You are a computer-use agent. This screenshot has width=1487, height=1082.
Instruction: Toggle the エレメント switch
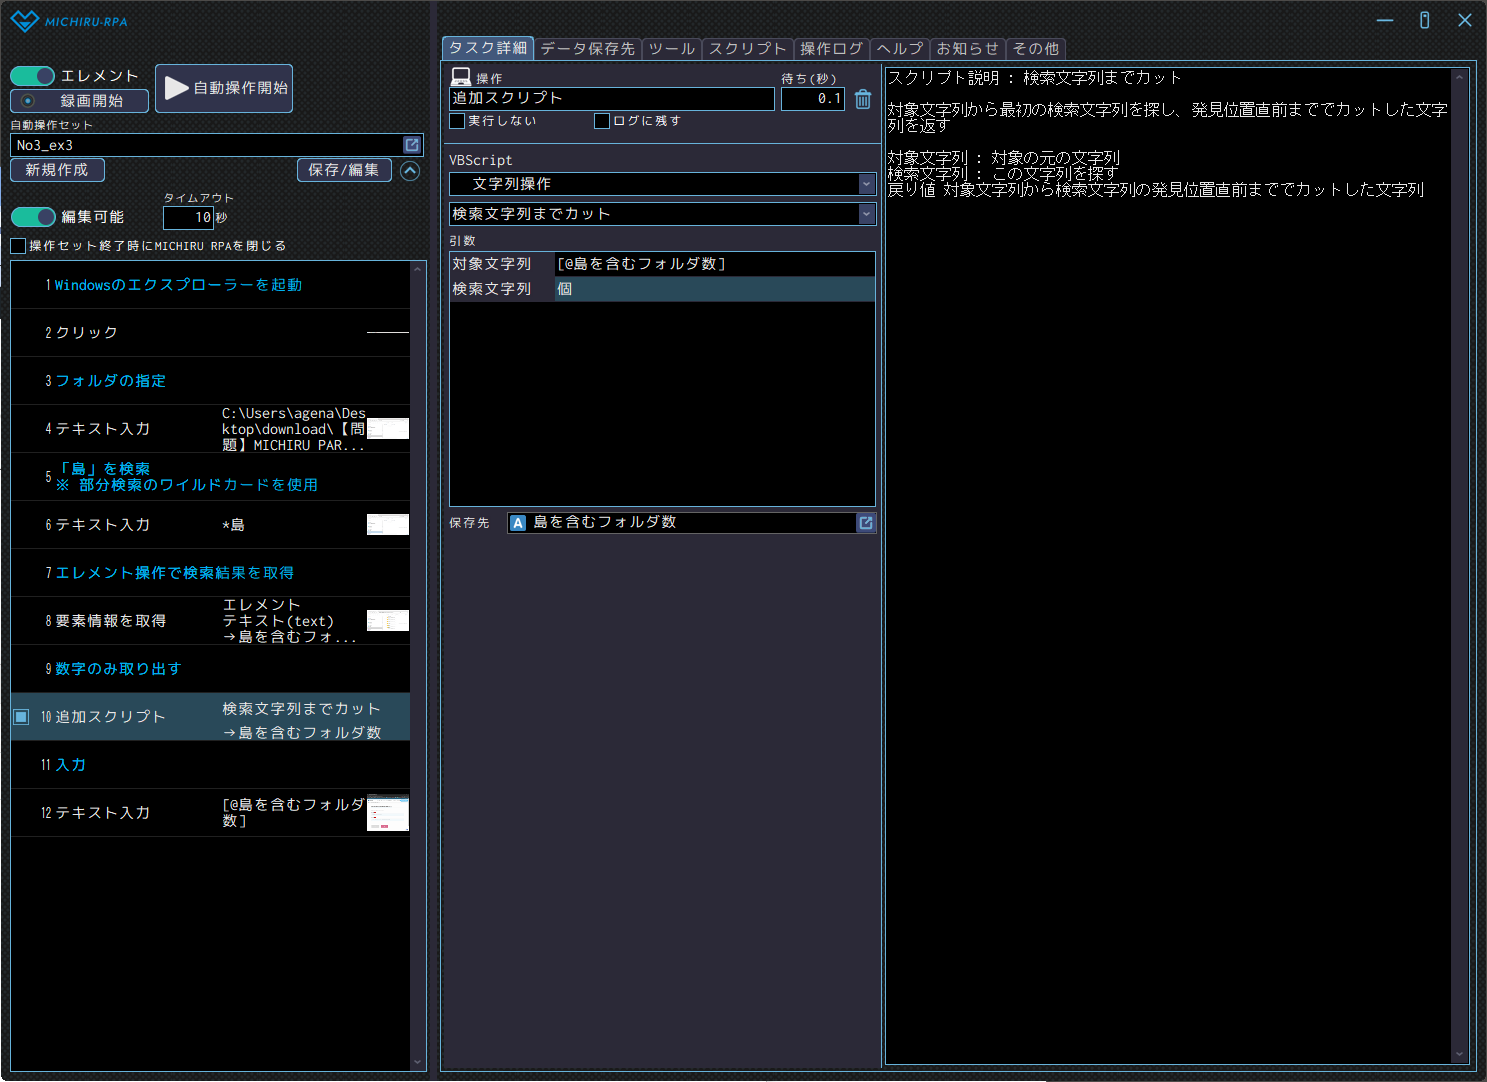pos(33,76)
